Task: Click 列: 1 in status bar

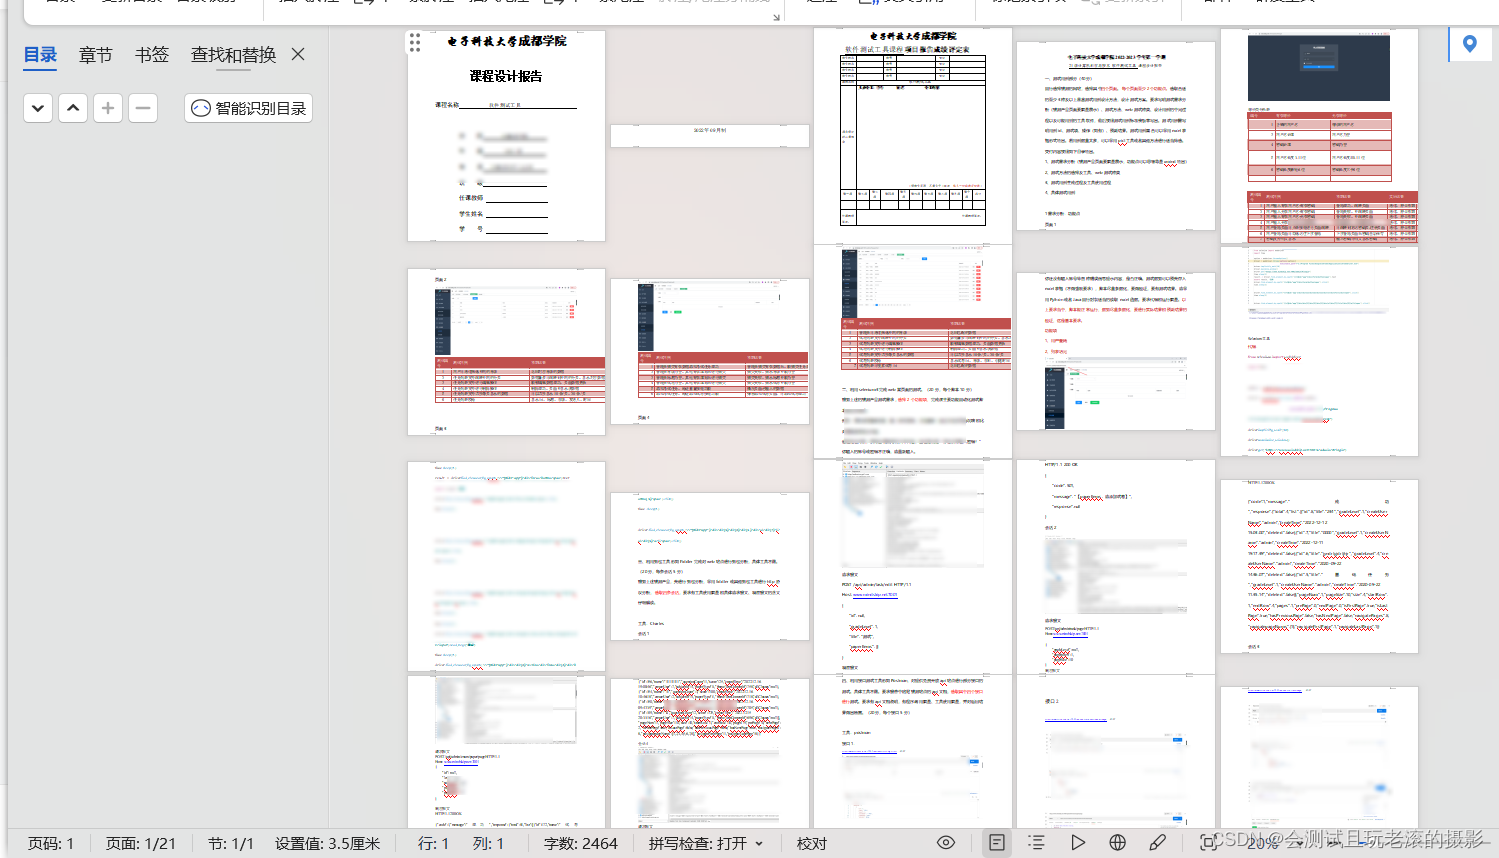Action: [x=488, y=843]
